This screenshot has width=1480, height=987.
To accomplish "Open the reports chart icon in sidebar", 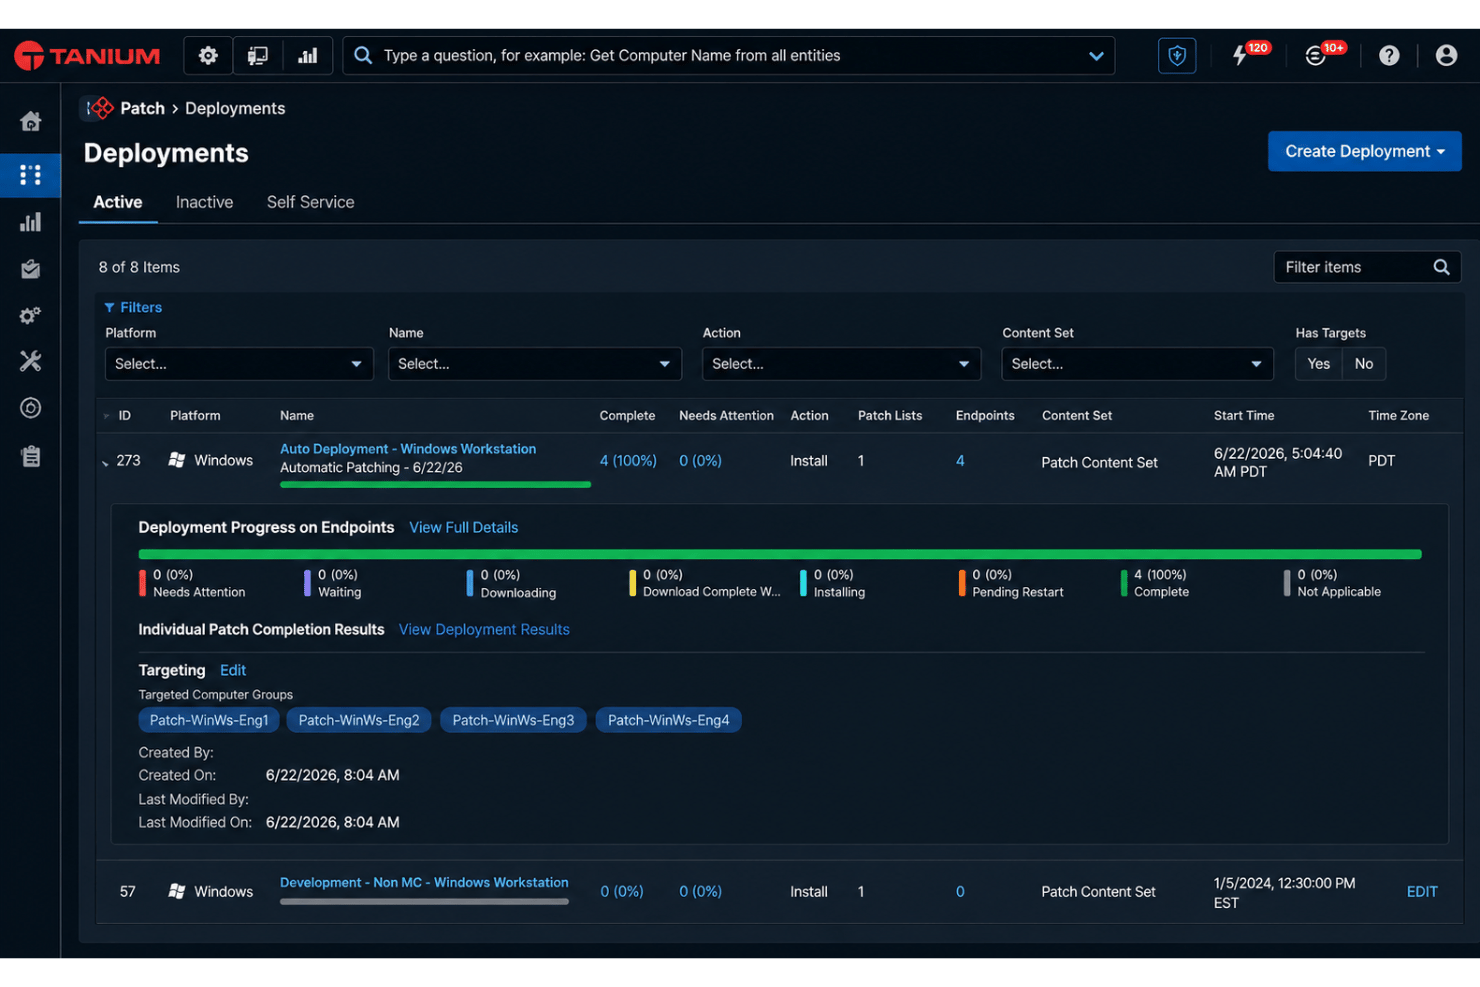I will coord(31,222).
